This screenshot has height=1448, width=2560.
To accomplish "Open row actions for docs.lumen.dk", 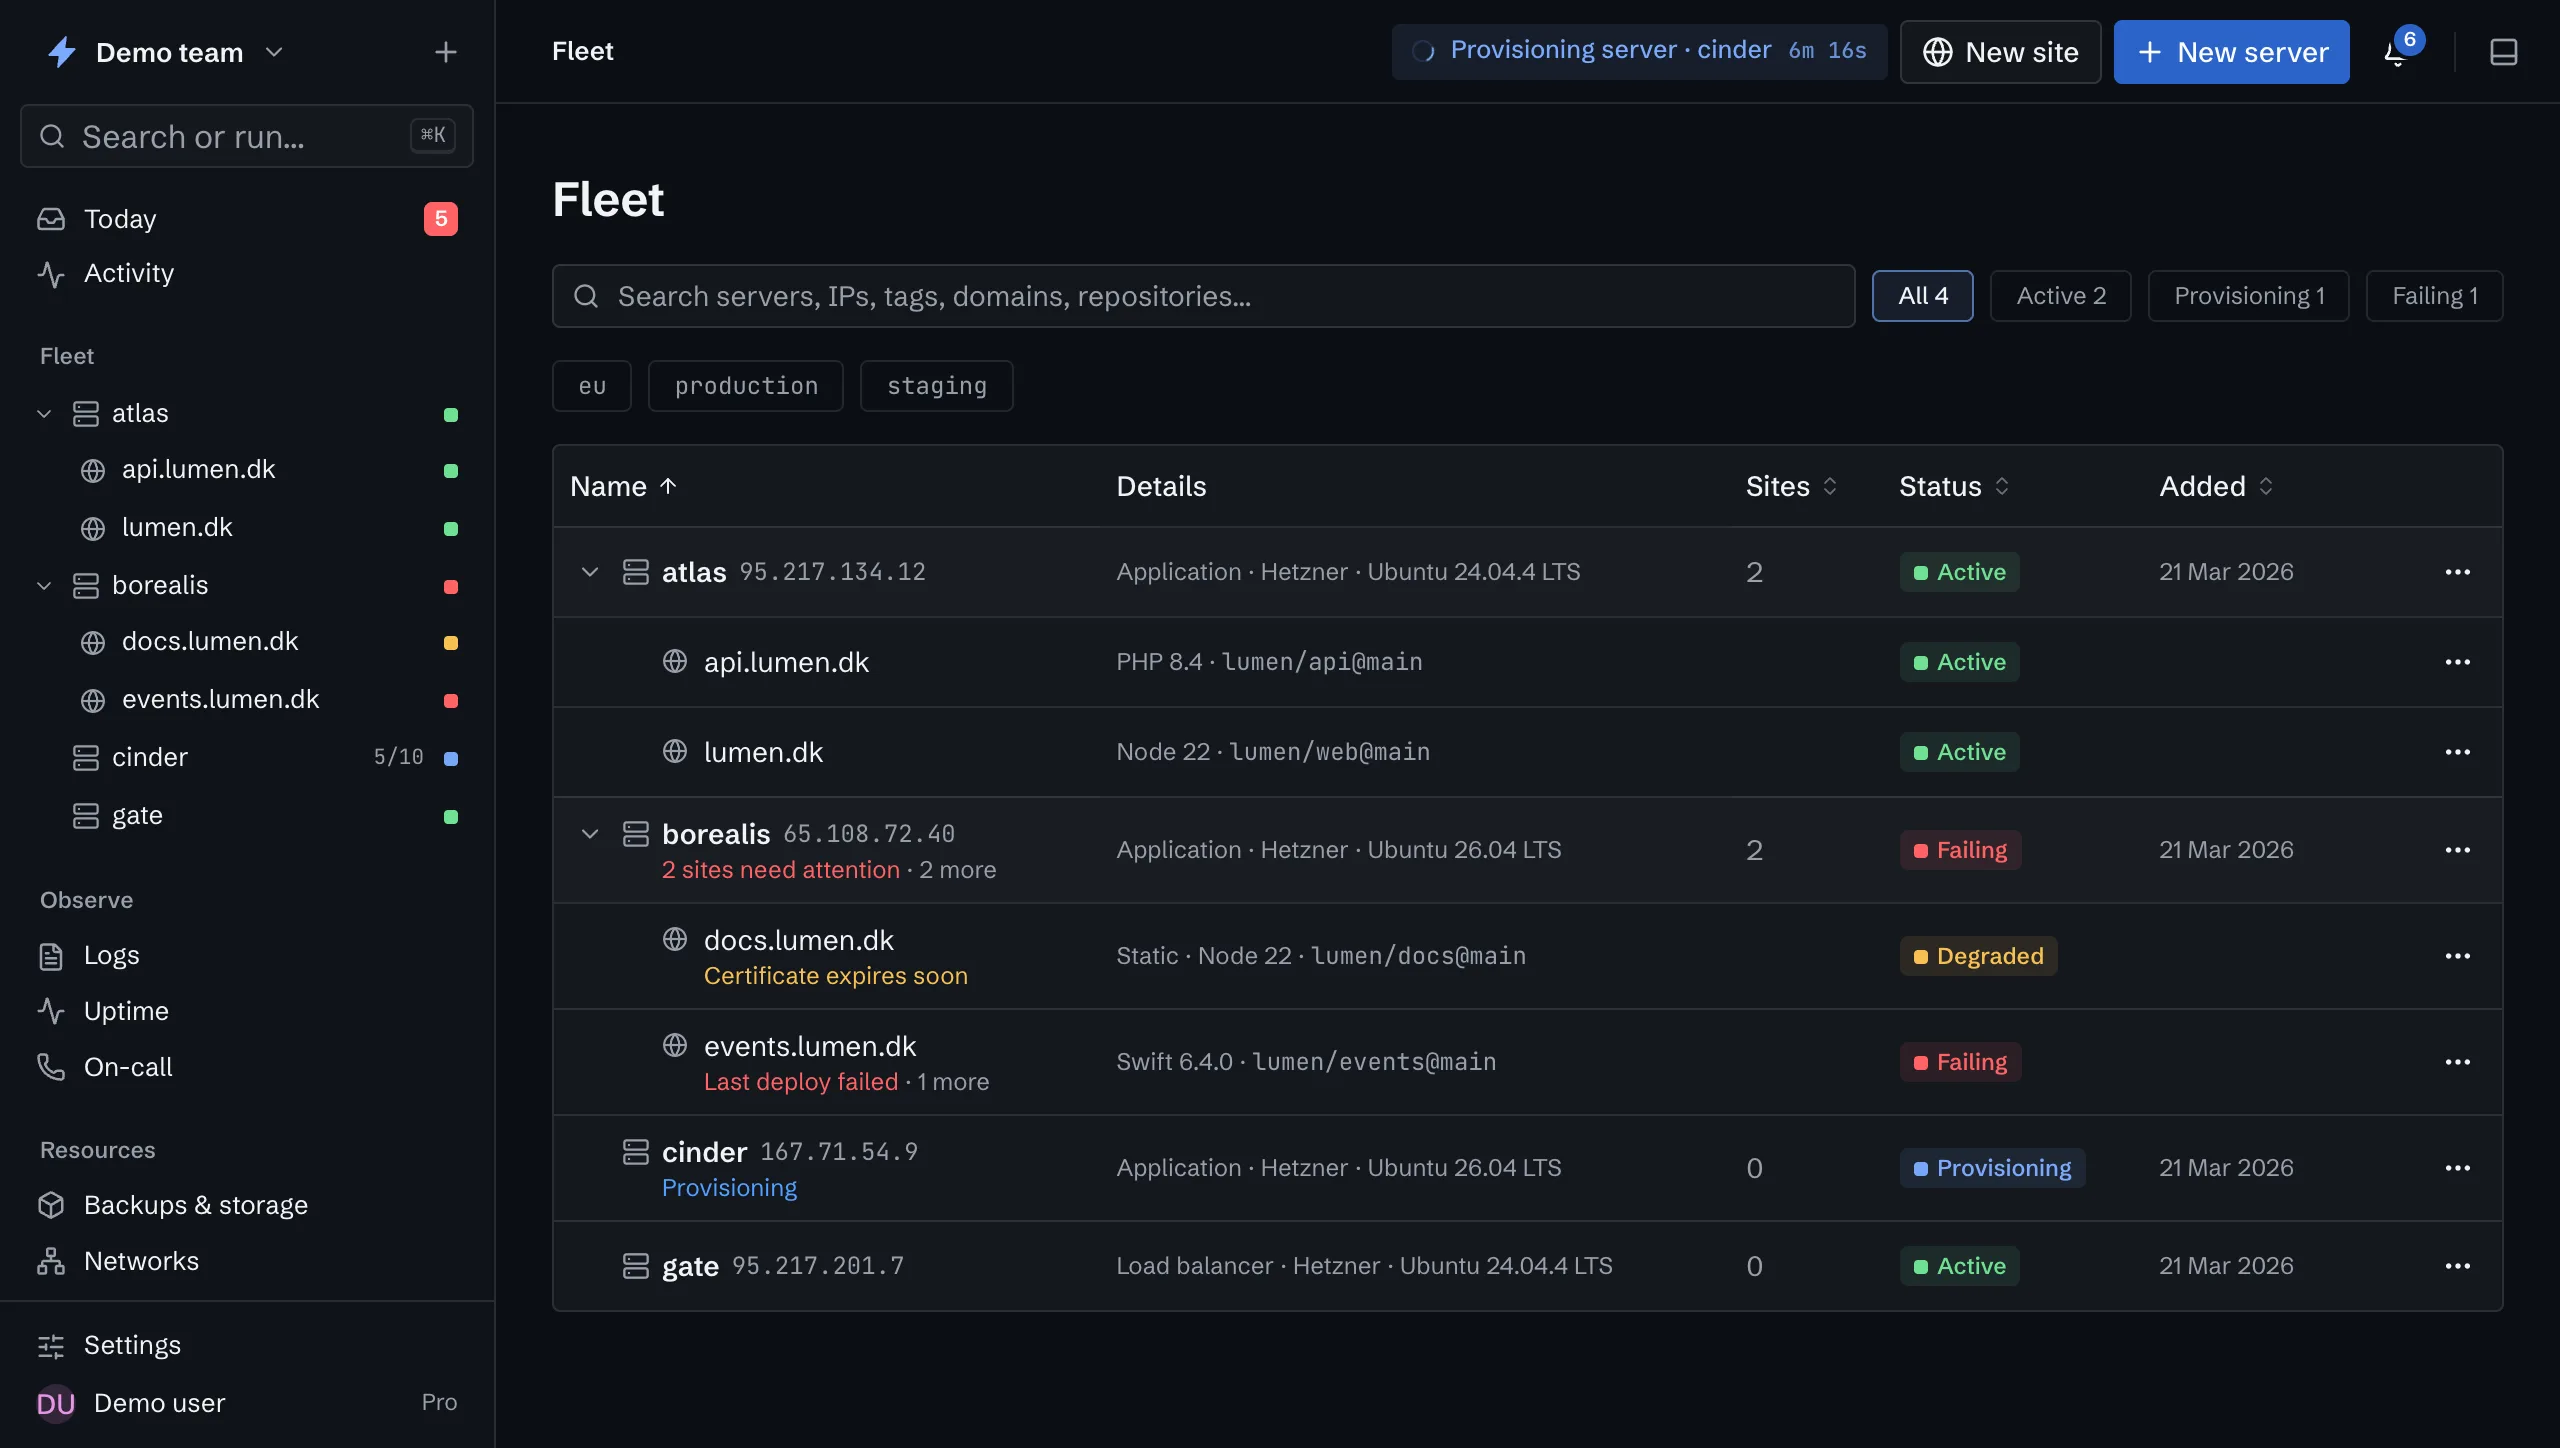I will [x=2457, y=956].
